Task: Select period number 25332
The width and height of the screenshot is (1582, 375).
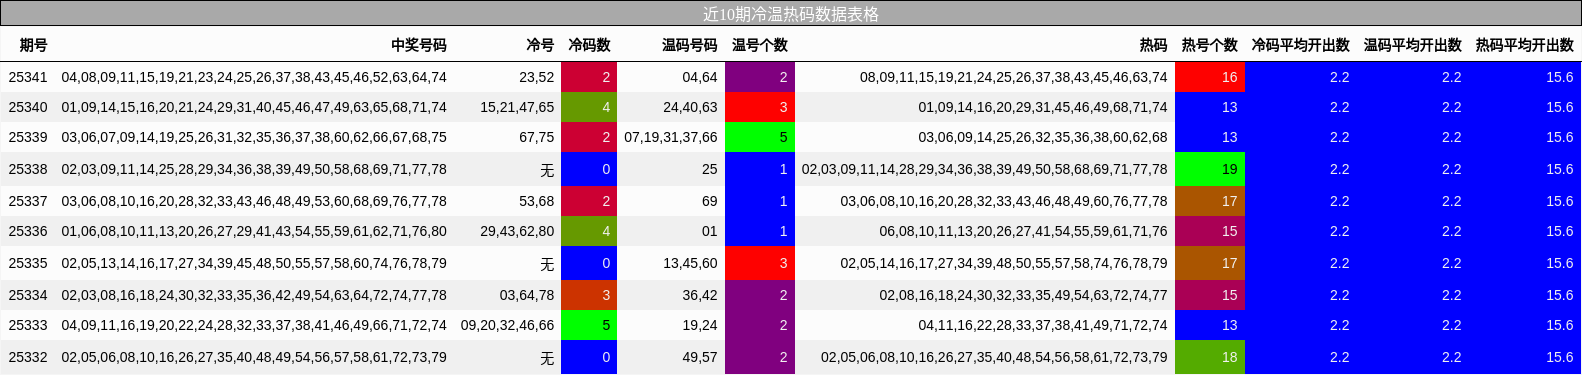Action: pyautogui.click(x=28, y=357)
